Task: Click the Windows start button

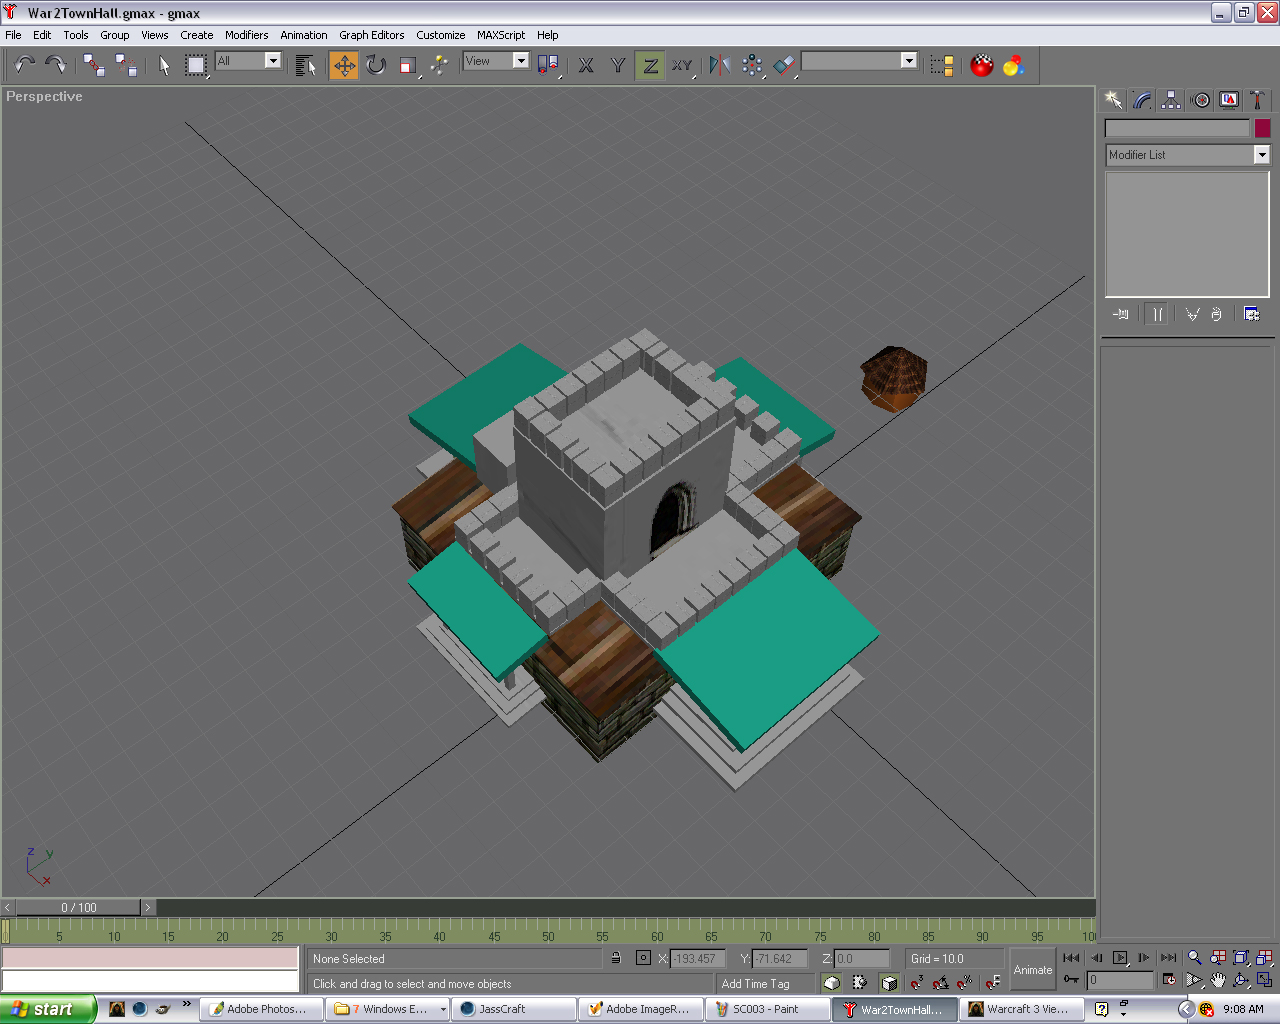Action: point(47,1009)
